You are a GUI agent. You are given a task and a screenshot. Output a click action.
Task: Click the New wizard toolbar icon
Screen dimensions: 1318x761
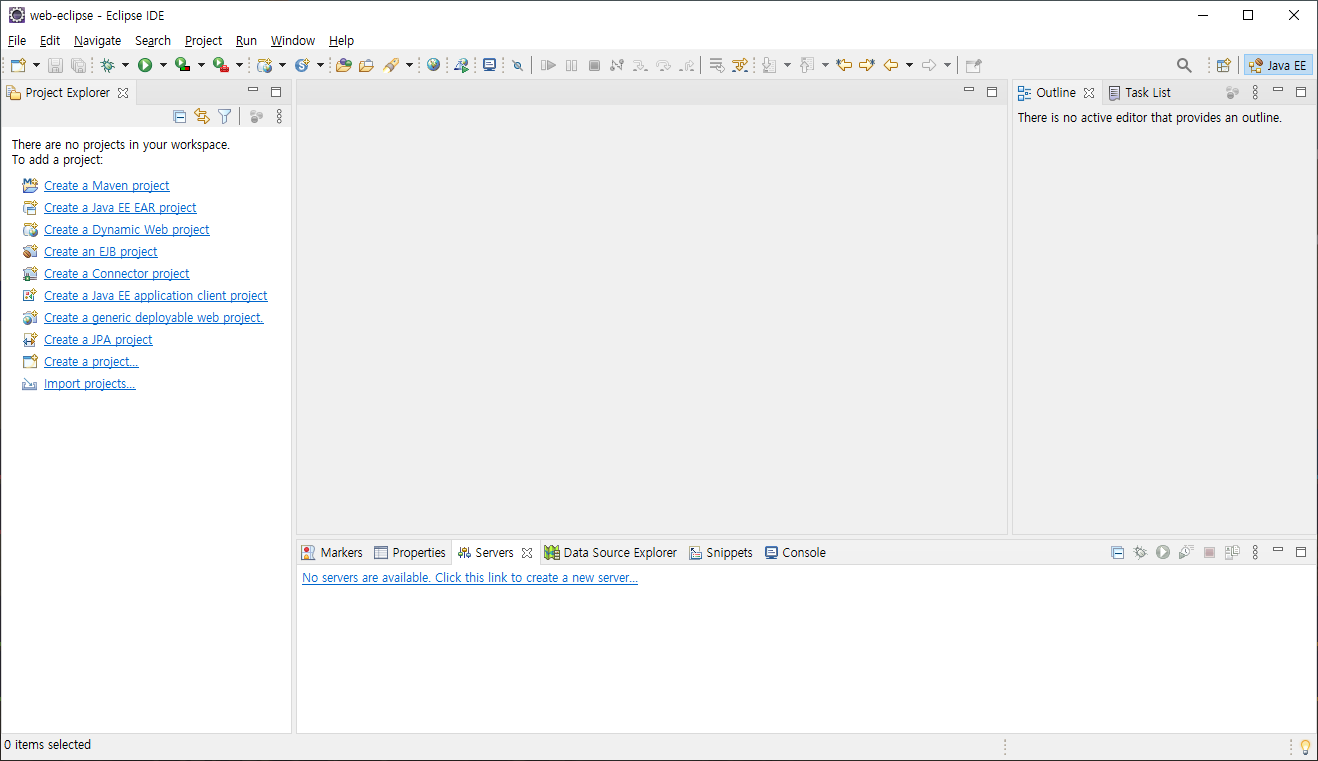click(18, 65)
